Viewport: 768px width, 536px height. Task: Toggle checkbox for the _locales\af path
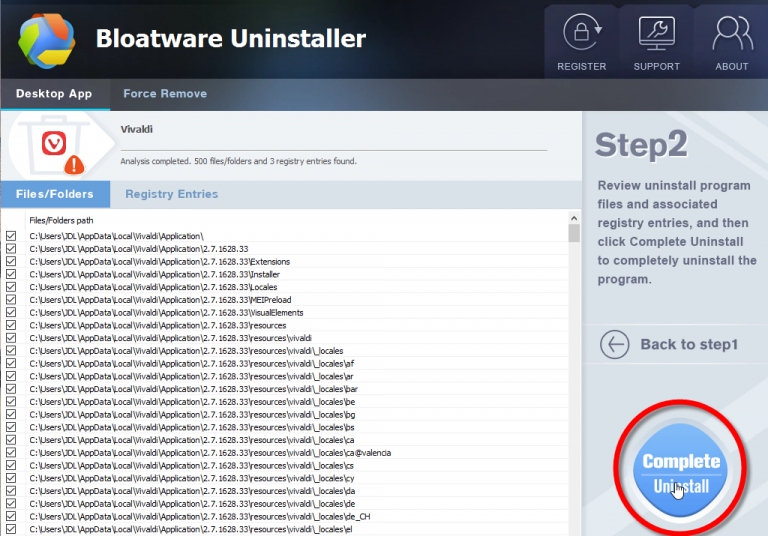(x=11, y=364)
